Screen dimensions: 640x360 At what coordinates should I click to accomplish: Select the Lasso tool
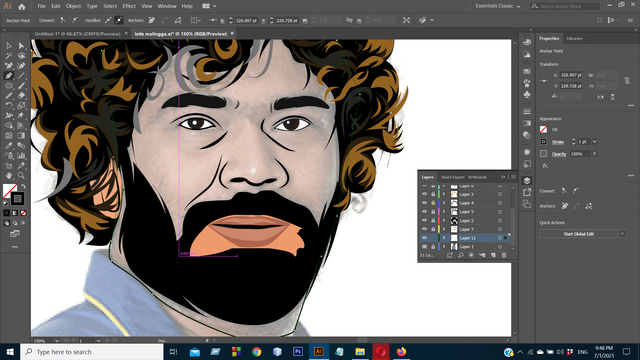point(21,56)
